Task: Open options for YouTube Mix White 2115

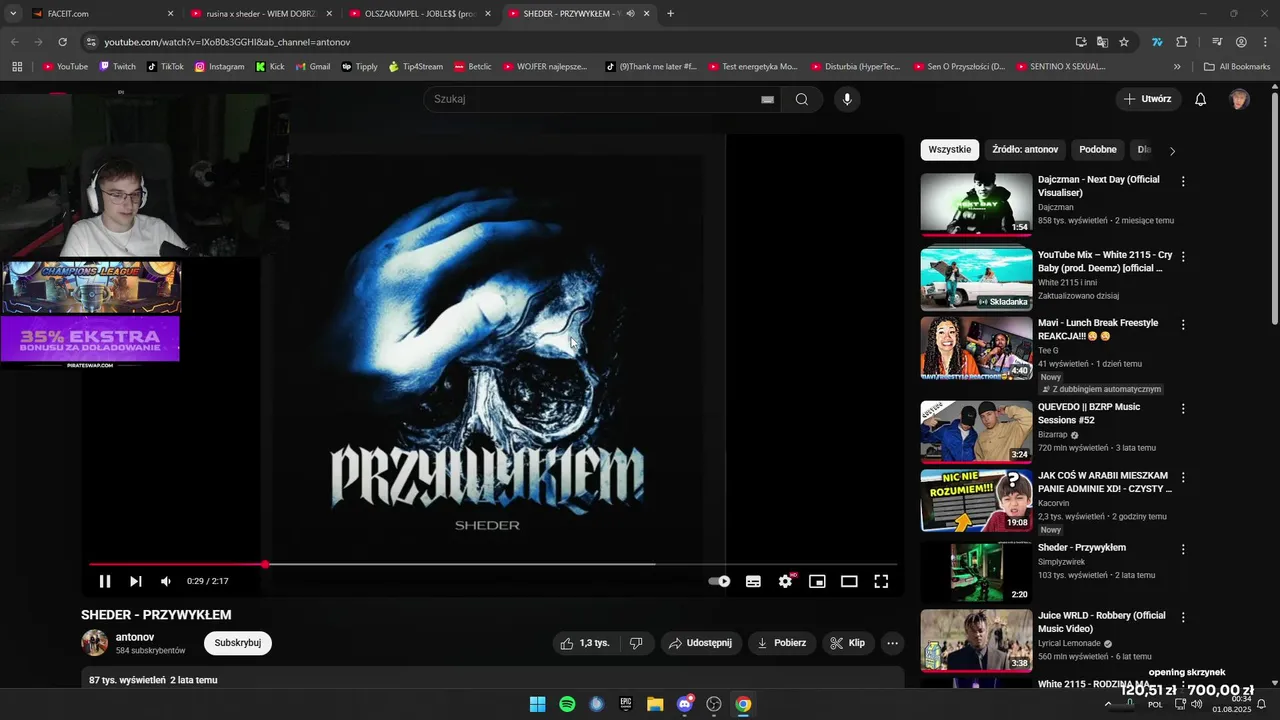Action: pos(1183,257)
